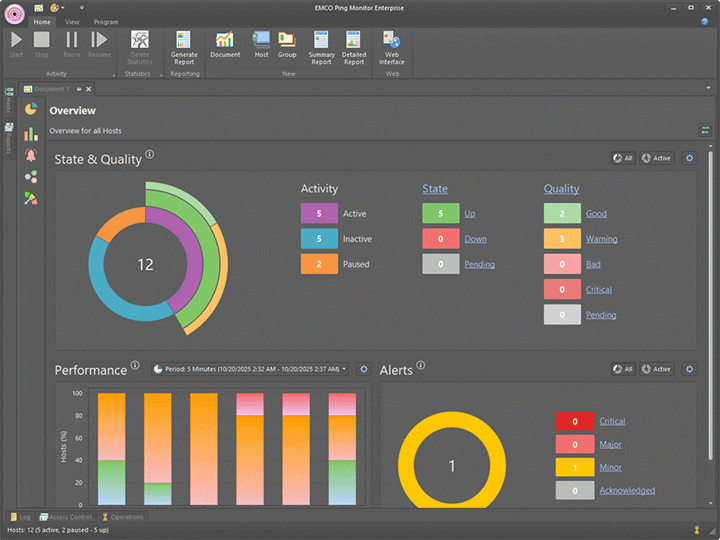Open the Reports side panel tab
The height and width of the screenshot is (540, 720).
[9, 139]
